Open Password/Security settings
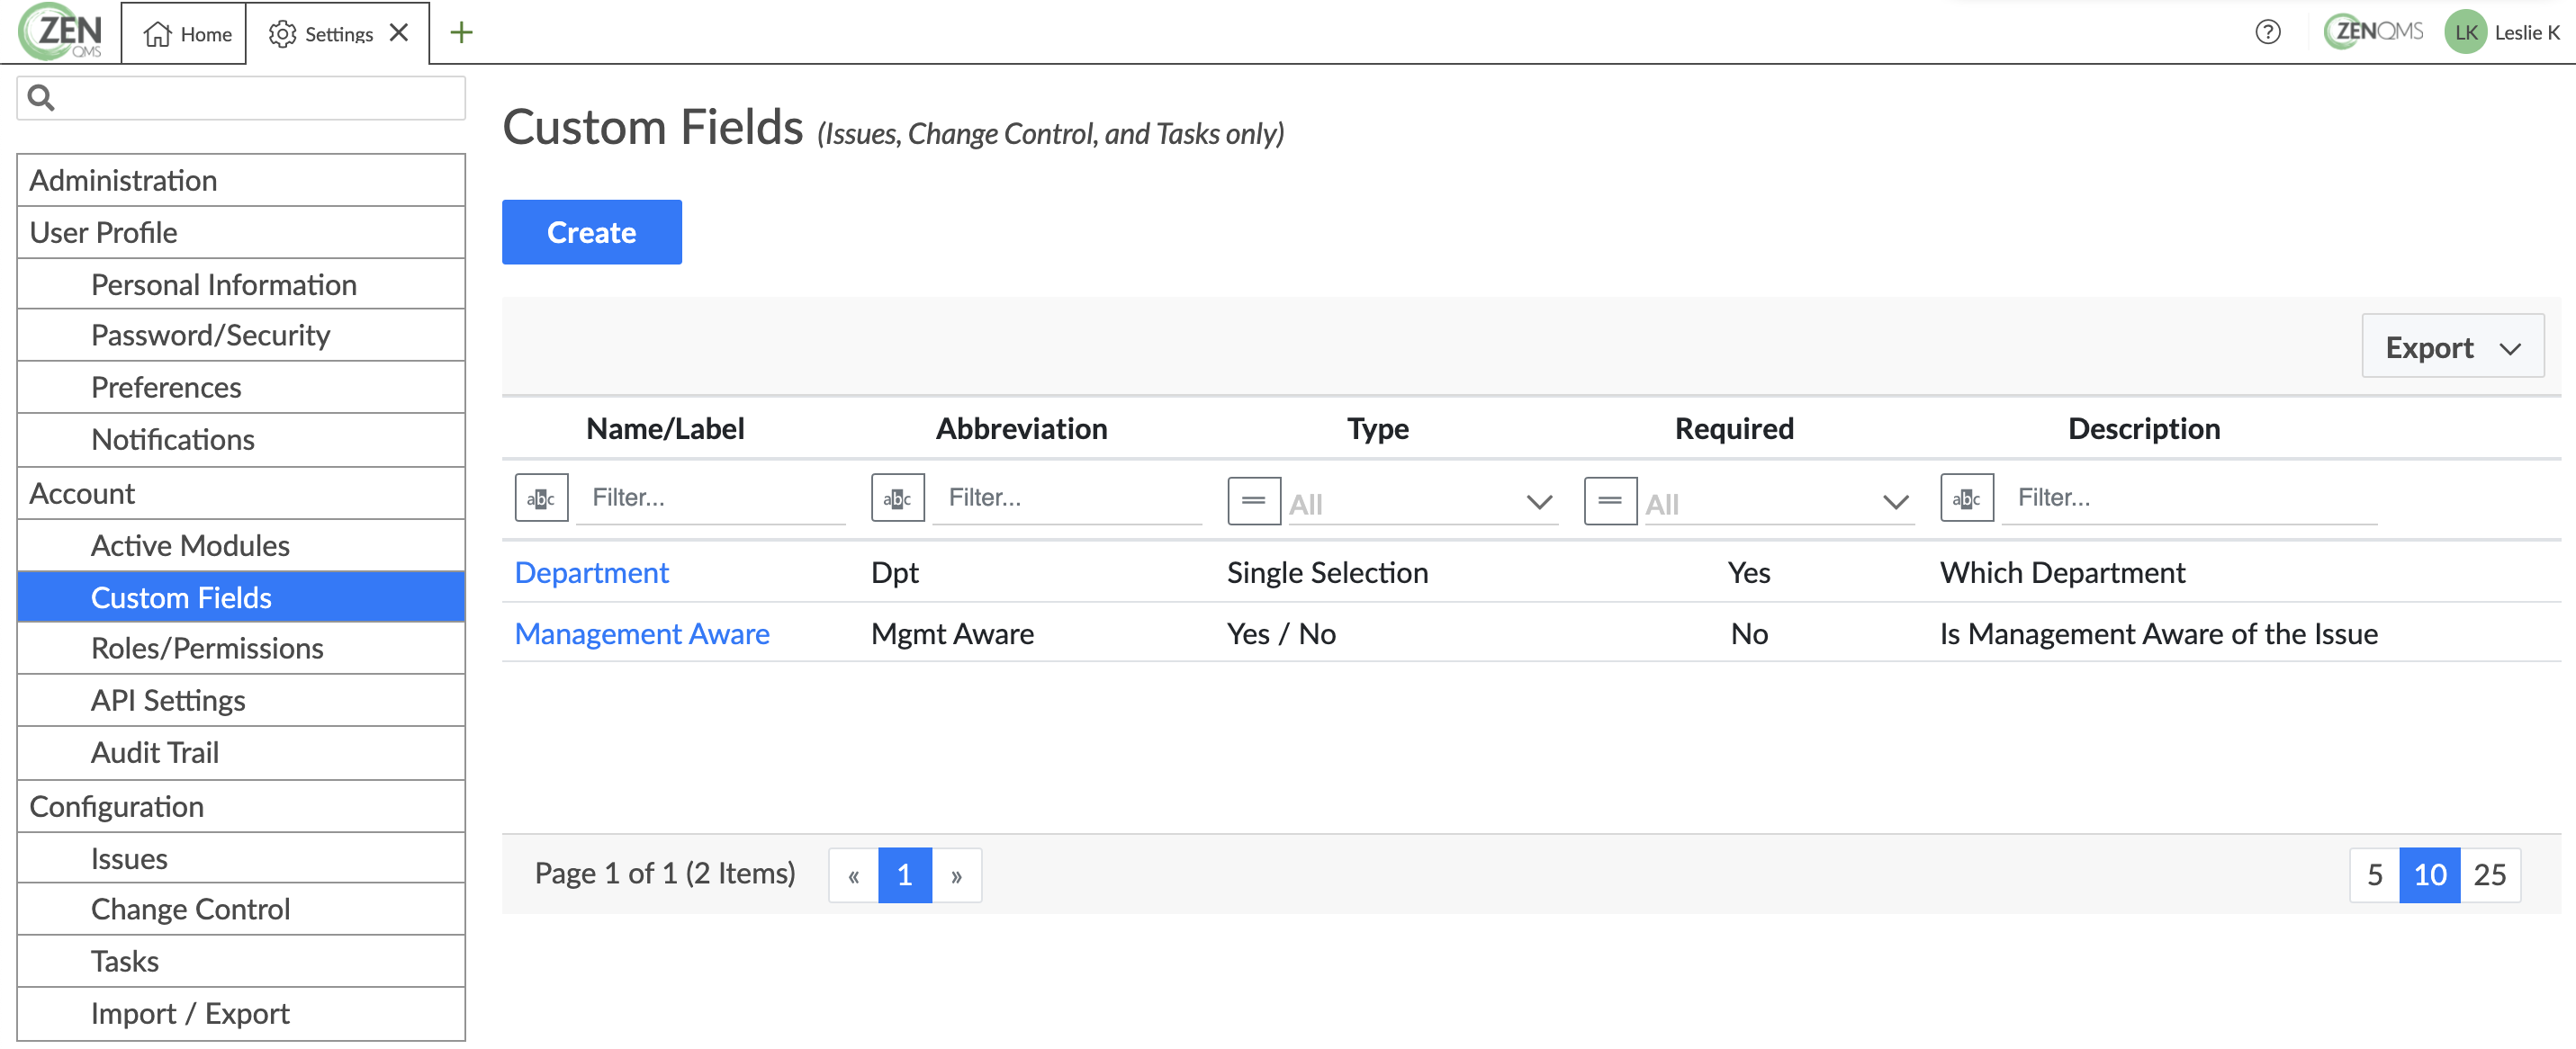 (241, 335)
